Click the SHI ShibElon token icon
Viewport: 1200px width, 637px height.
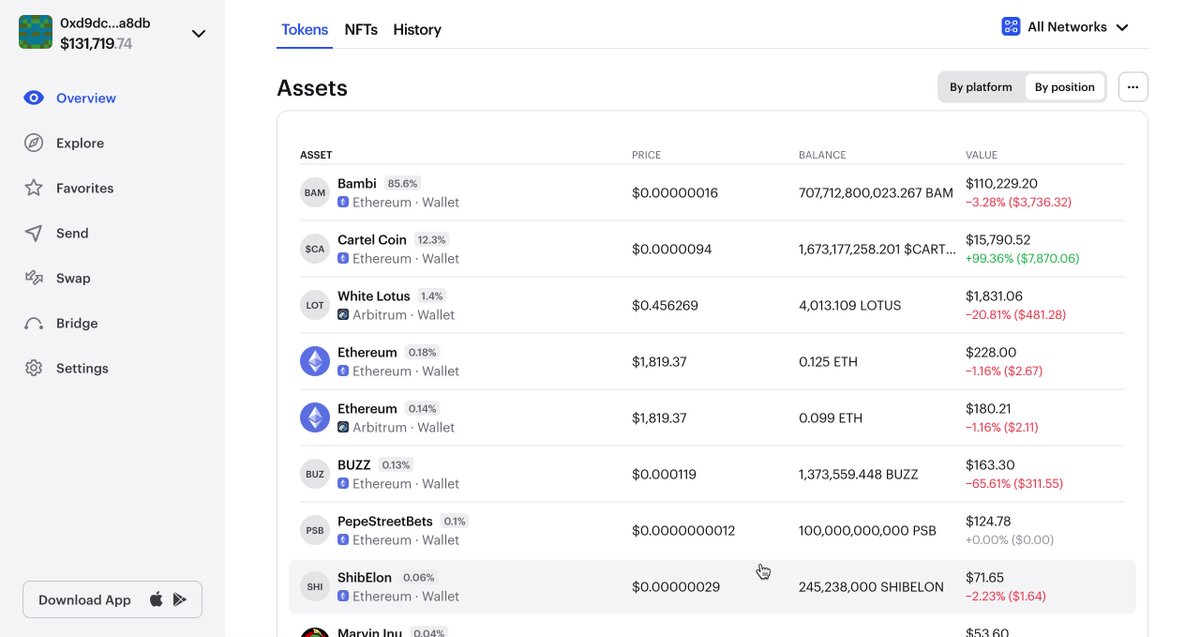(x=315, y=587)
